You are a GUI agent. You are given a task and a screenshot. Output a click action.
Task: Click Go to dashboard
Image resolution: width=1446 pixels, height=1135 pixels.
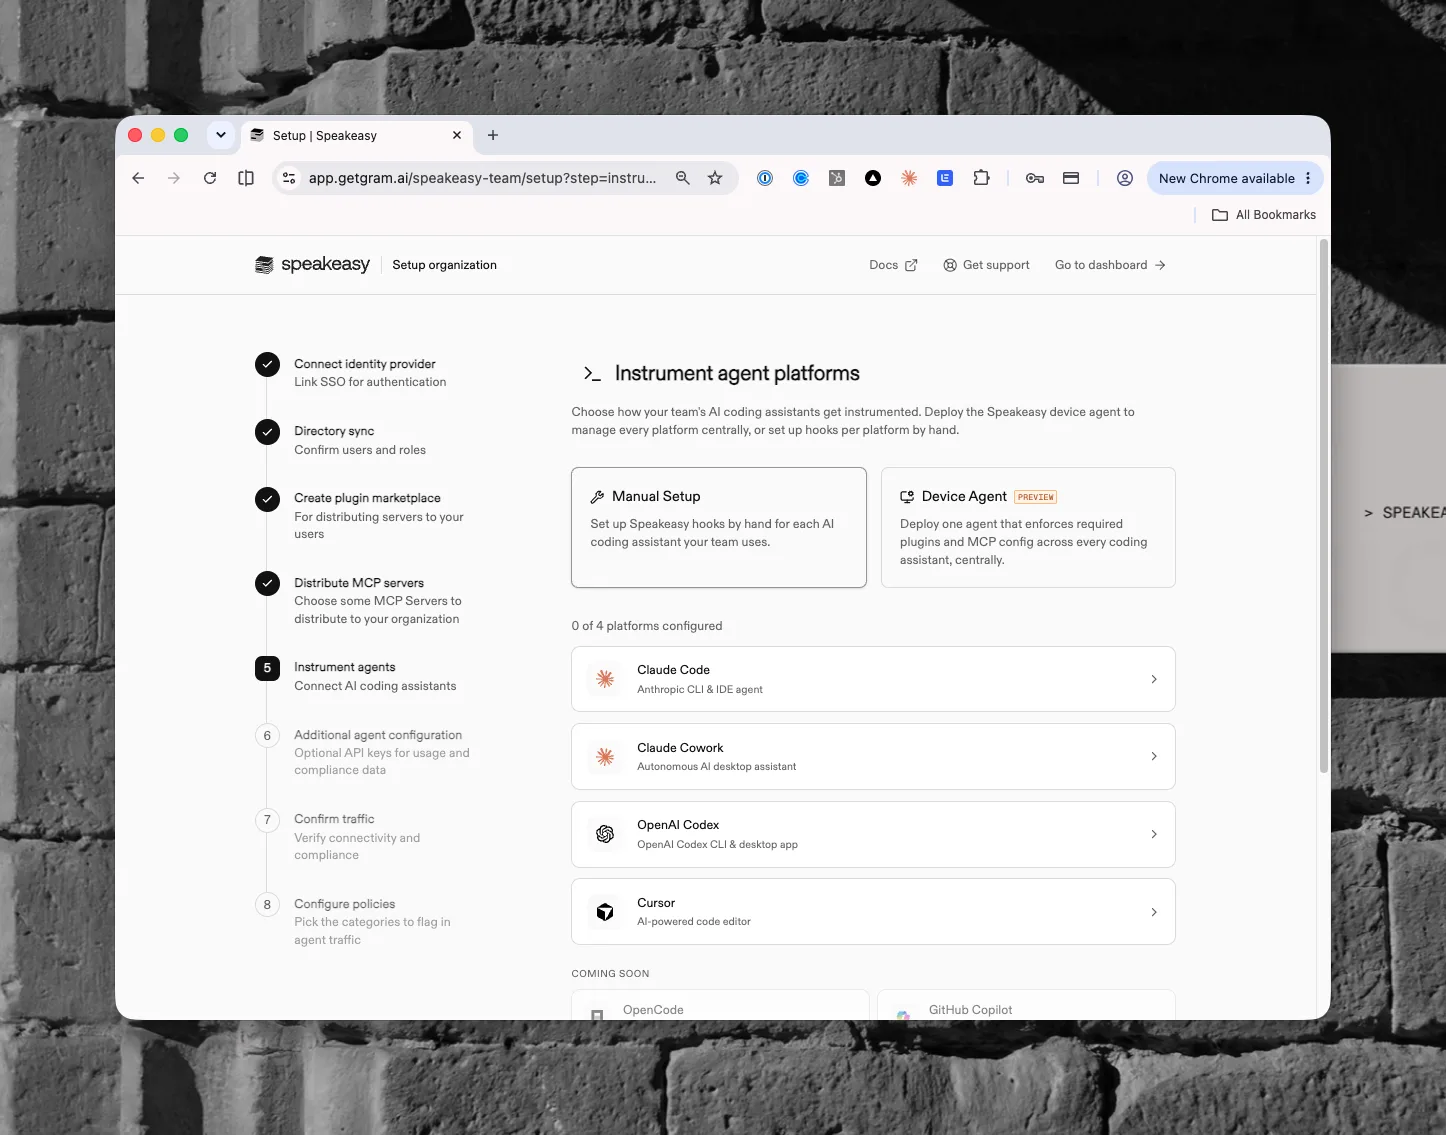[1110, 265]
